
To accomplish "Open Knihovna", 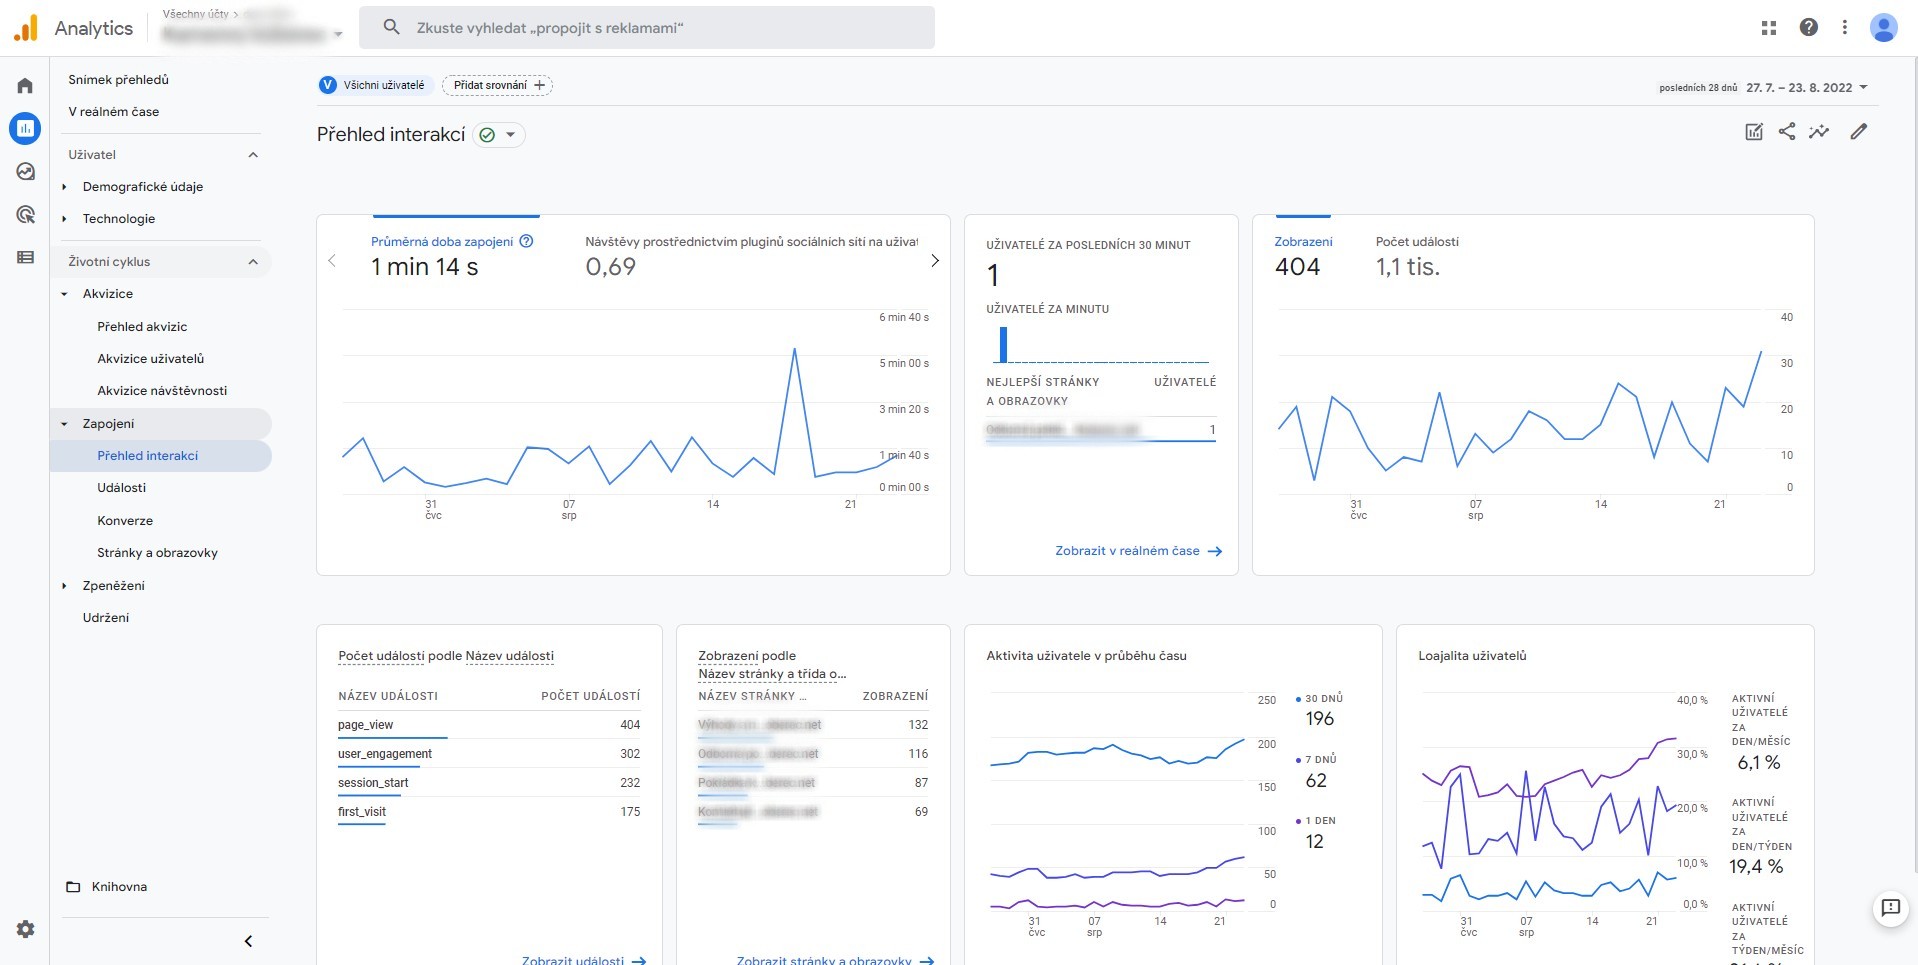I will click(119, 887).
